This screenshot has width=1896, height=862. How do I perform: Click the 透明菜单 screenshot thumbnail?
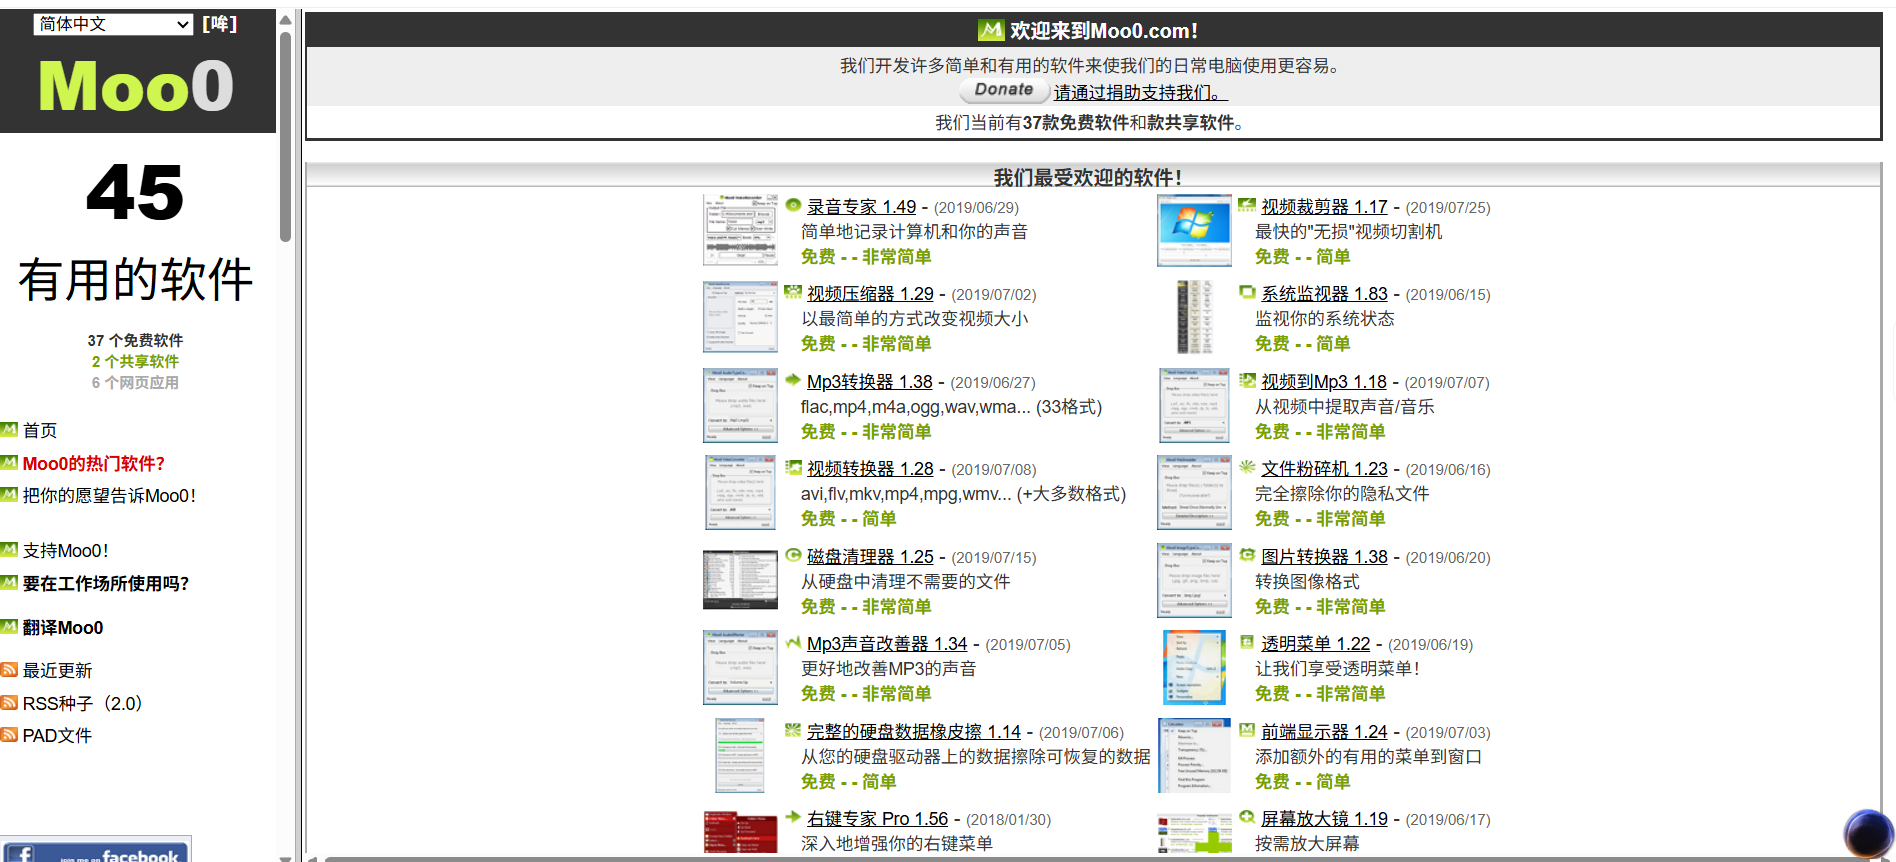1194,667
